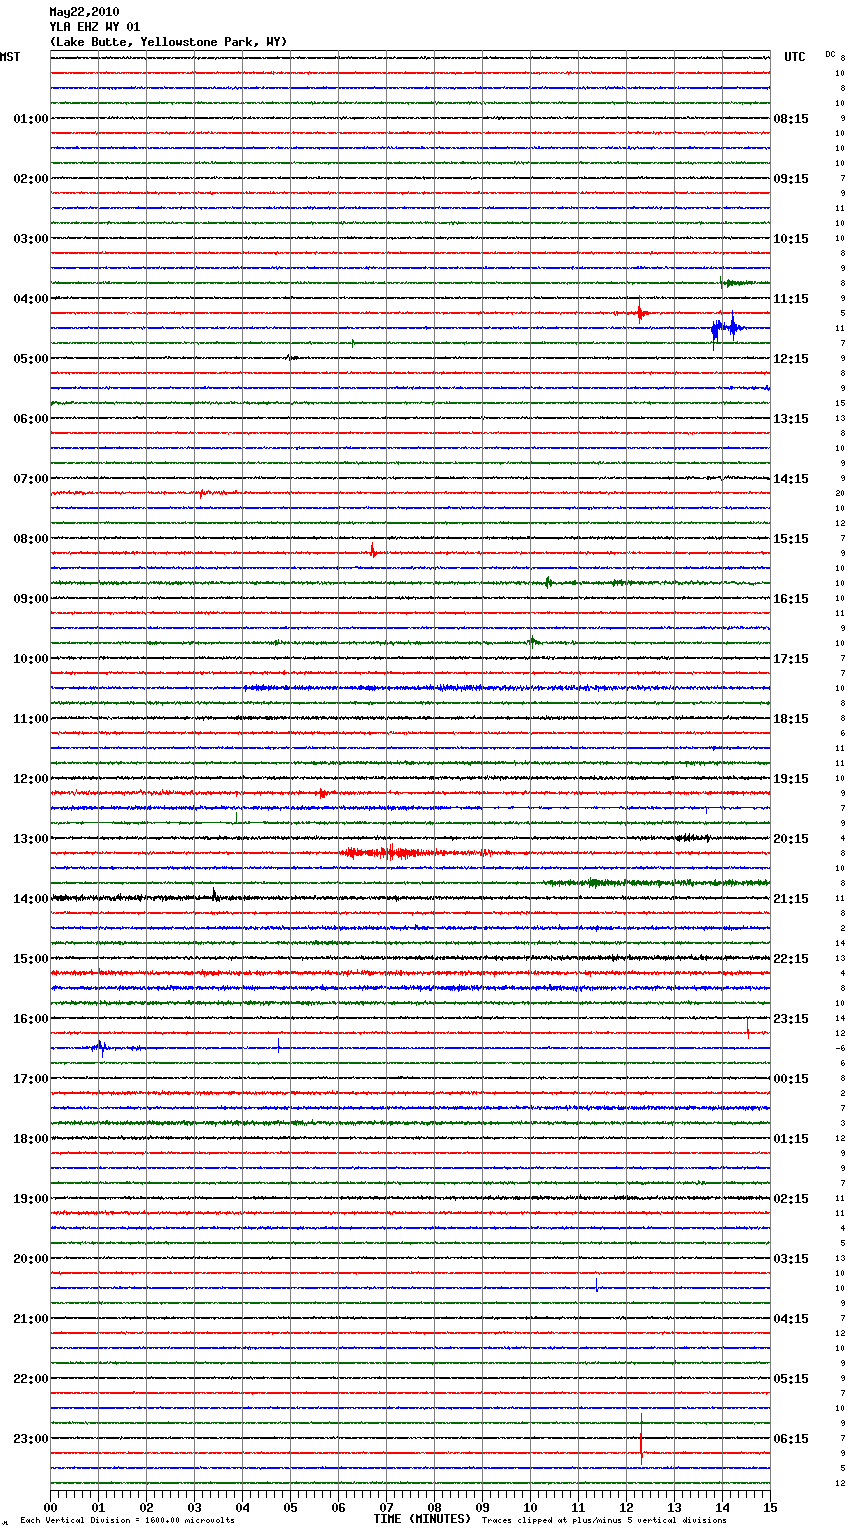
Task: Click the UTC timezone column header
Action: [795, 57]
